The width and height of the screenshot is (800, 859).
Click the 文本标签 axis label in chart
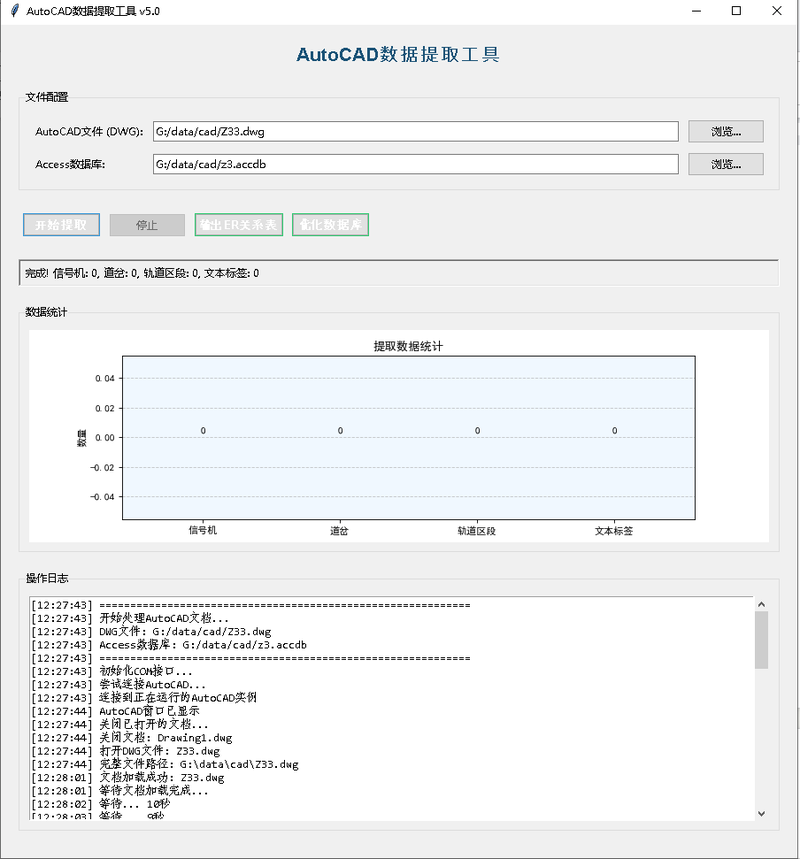pos(614,530)
